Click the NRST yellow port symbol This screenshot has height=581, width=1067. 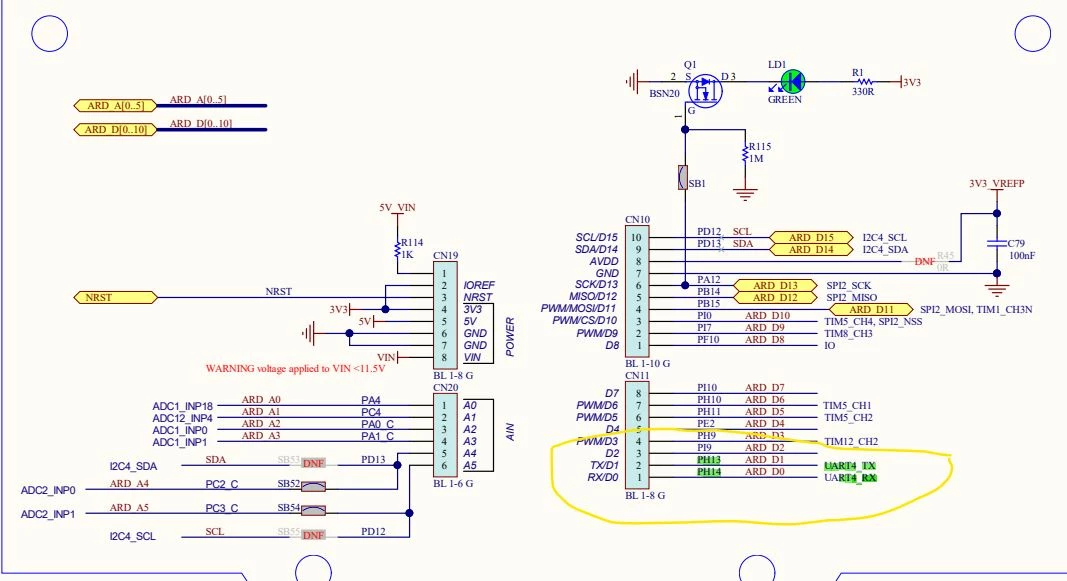[x=115, y=297]
